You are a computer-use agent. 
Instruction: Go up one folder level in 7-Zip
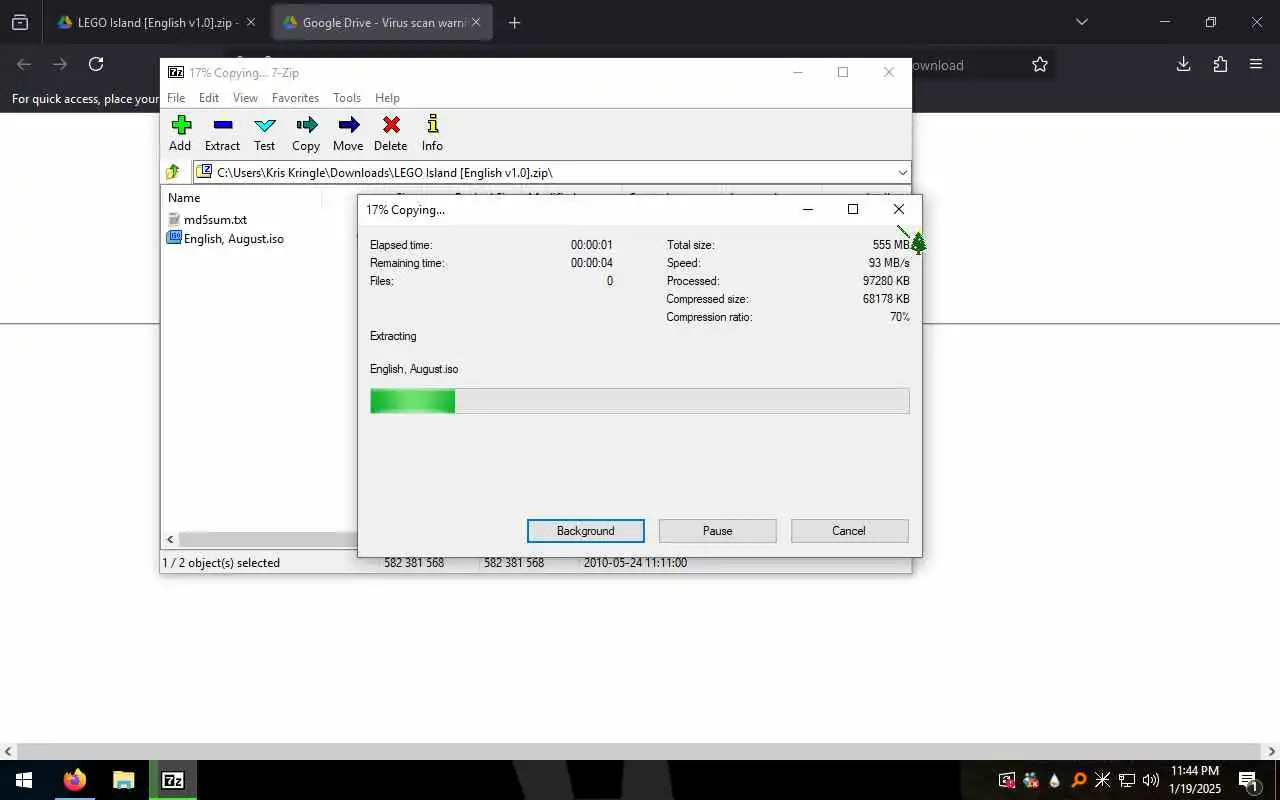click(173, 172)
